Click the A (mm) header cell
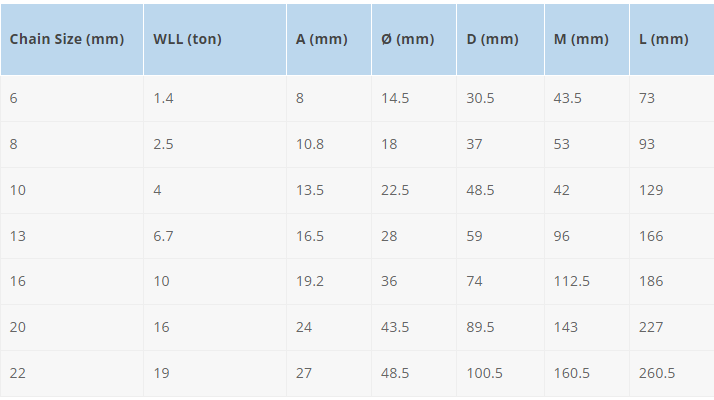The height and width of the screenshot is (400, 714). (x=329, y=39)
